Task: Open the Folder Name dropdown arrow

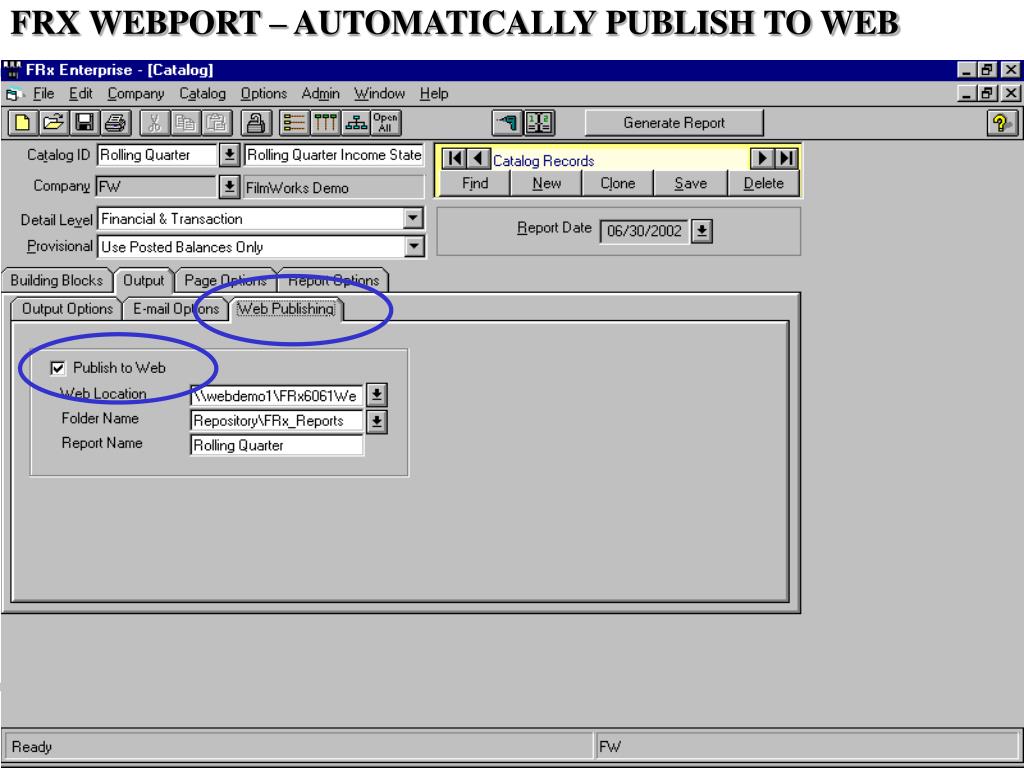Action: click(x=377, y=421)
